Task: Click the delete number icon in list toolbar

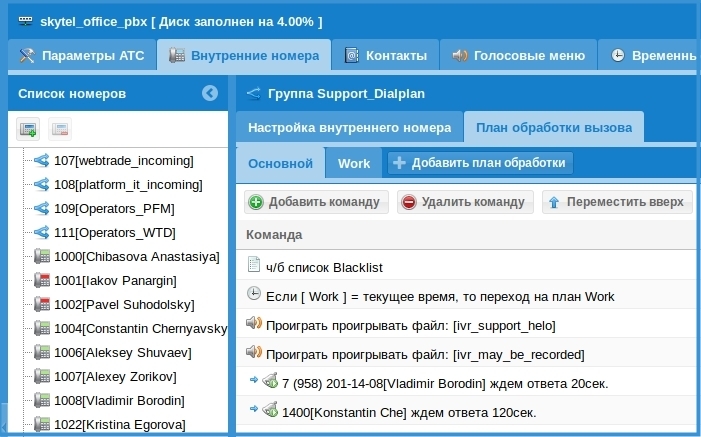Action: tap(60, 129)
